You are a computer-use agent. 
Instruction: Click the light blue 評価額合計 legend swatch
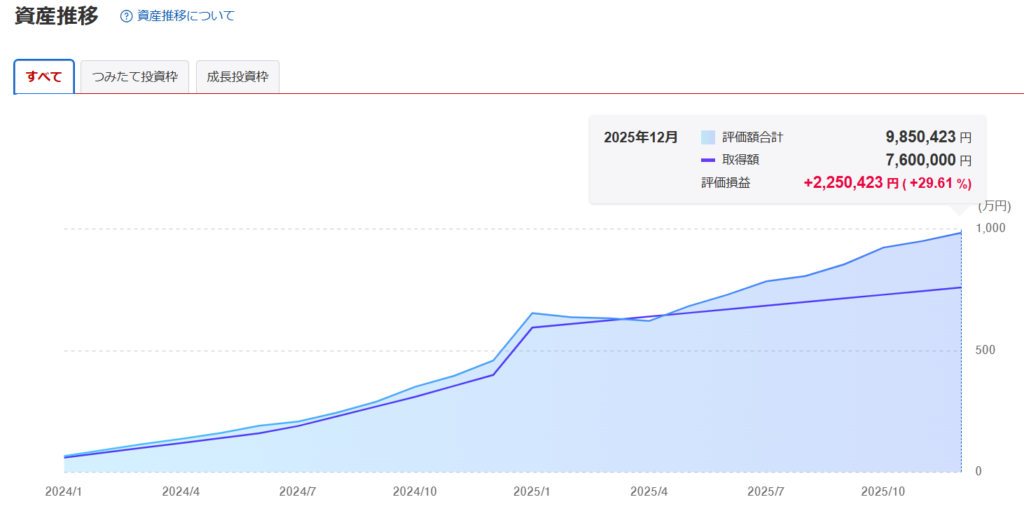click(x=708, y=137)
